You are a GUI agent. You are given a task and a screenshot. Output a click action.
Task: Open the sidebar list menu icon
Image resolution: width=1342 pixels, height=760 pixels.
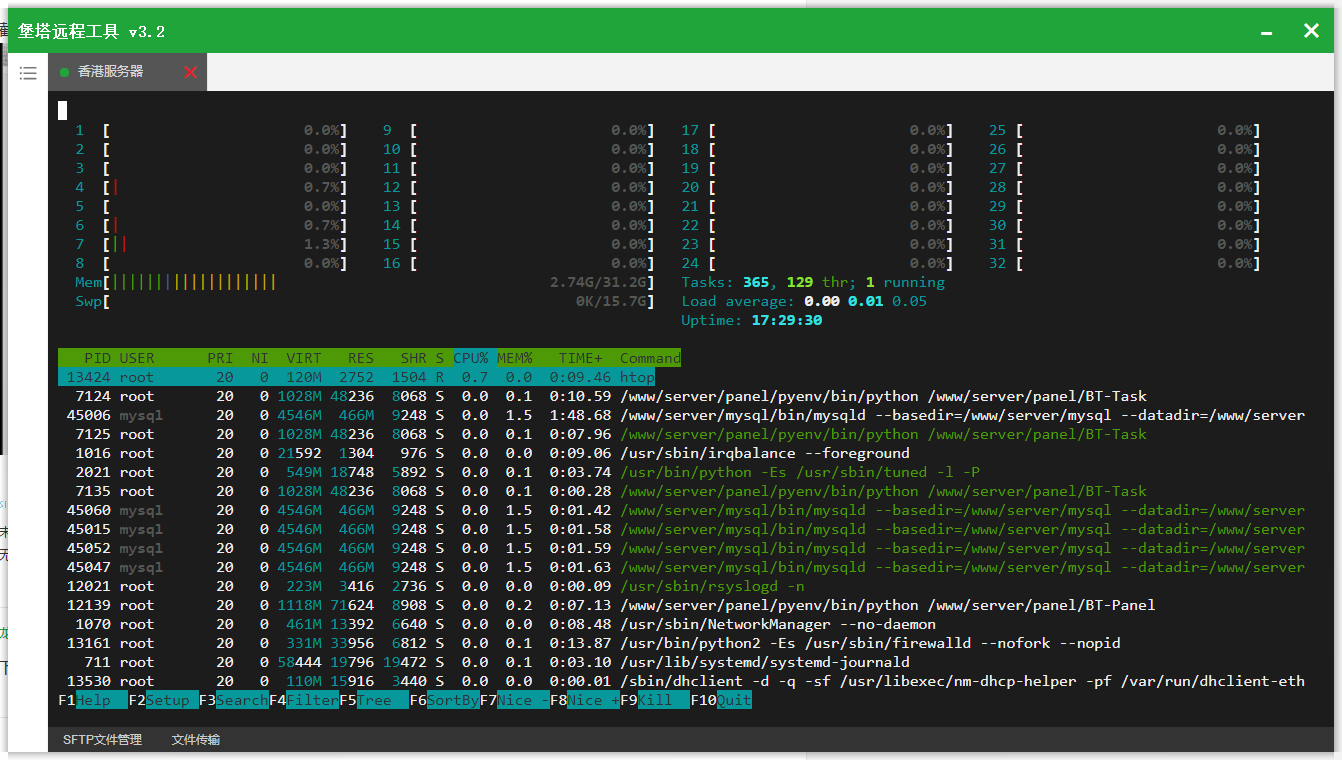[28, 73]
